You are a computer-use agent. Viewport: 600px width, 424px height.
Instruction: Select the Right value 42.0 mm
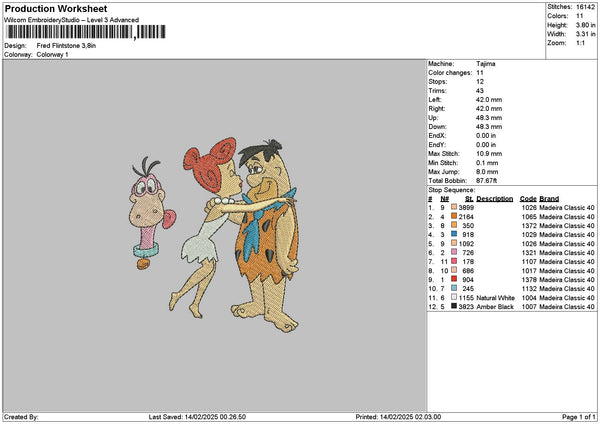point(489,109)
